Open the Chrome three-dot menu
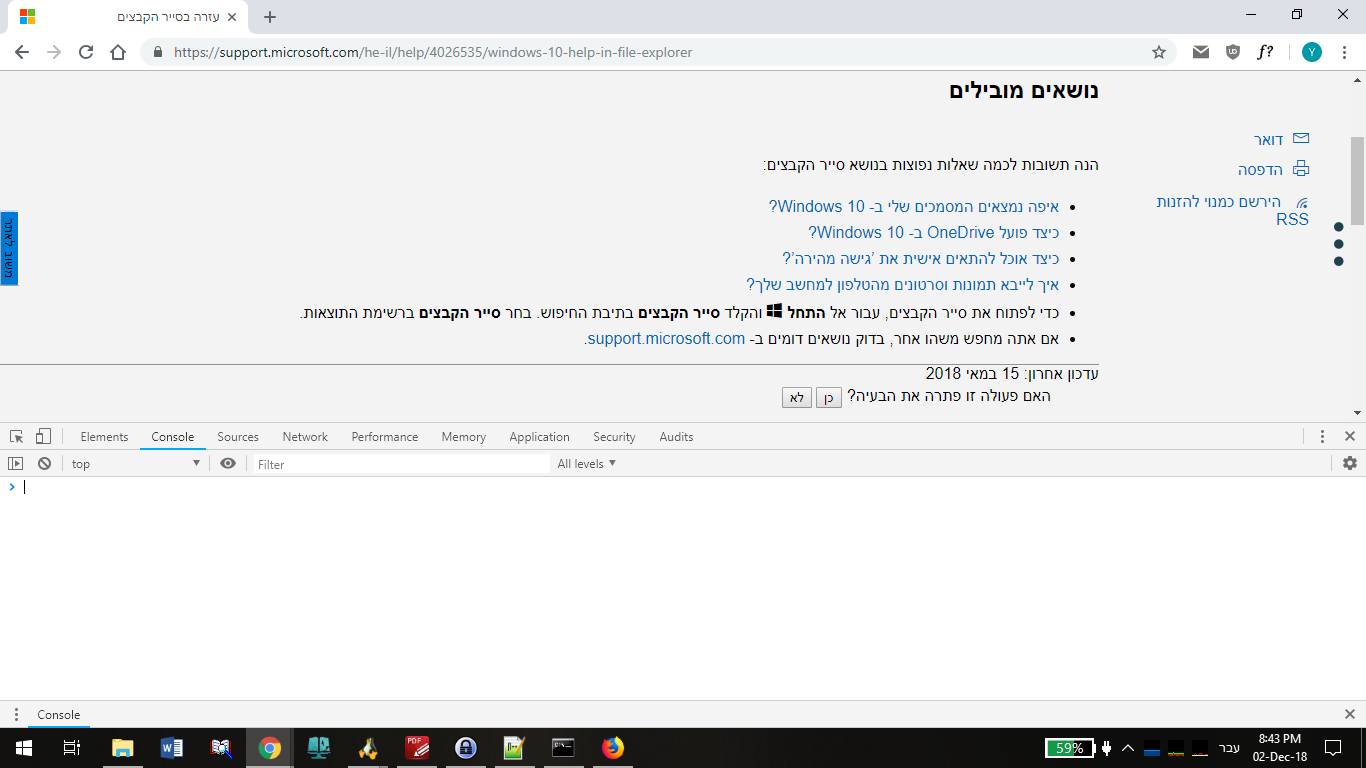The height and width of the screenshot is (768, 1366). pos(1344,52)
